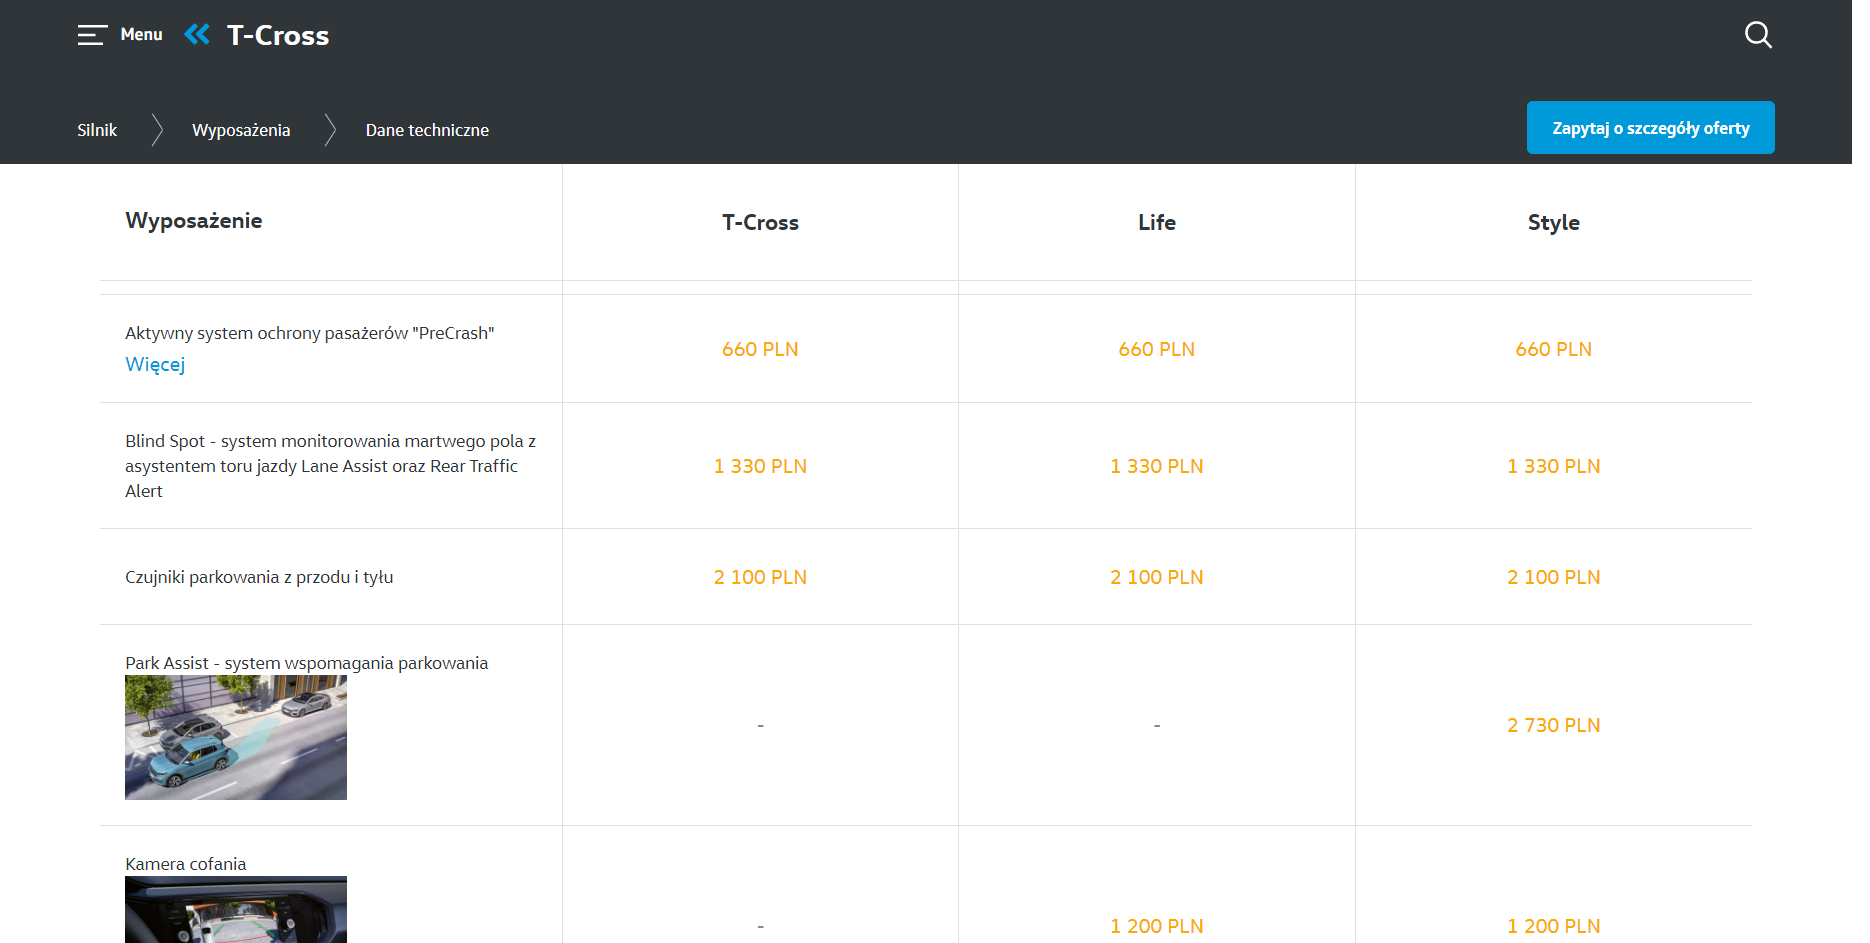This screenshot has width=1870, height=943.
Task: Click the 2 100 PLN price under Life
Action: coord(1157,577)
